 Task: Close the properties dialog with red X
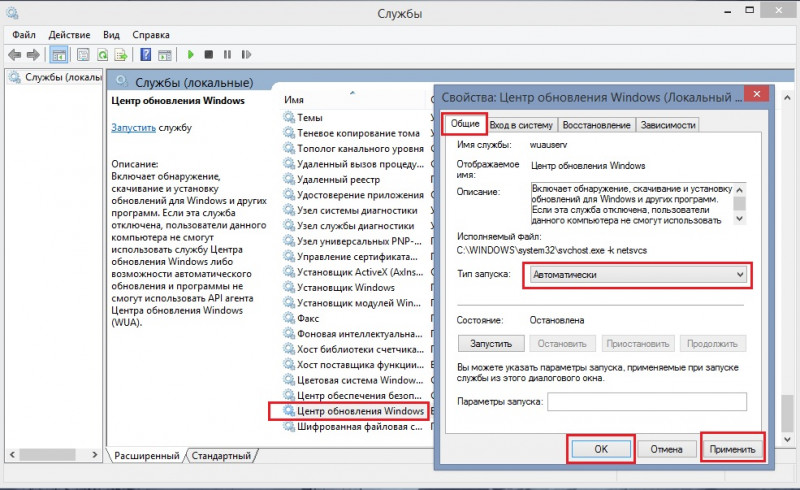click(756, 94)
